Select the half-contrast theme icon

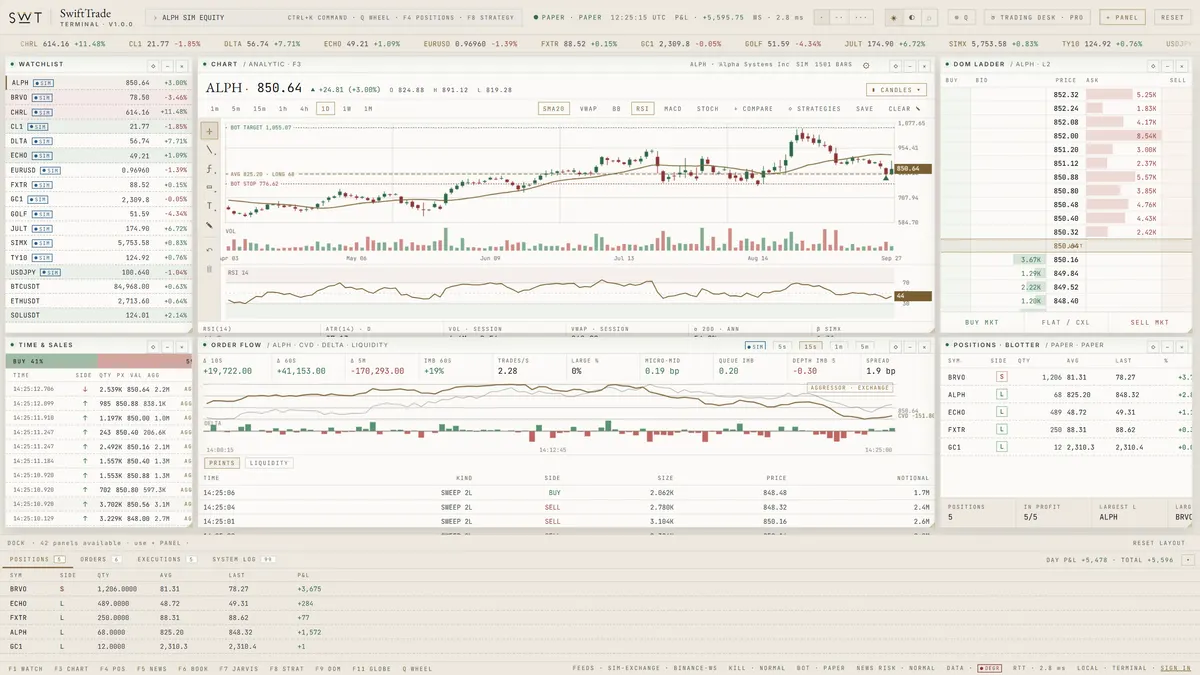(912, 17)
